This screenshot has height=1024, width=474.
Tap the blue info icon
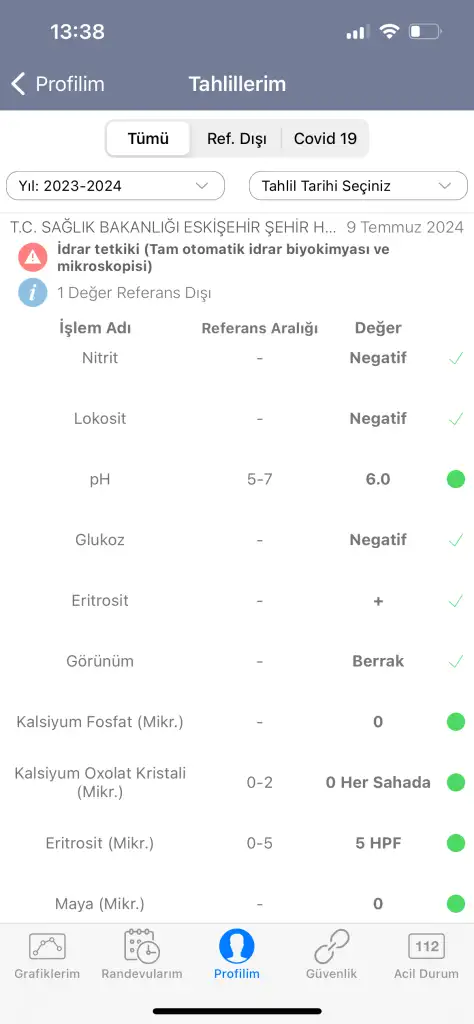(x=33, y=293)
